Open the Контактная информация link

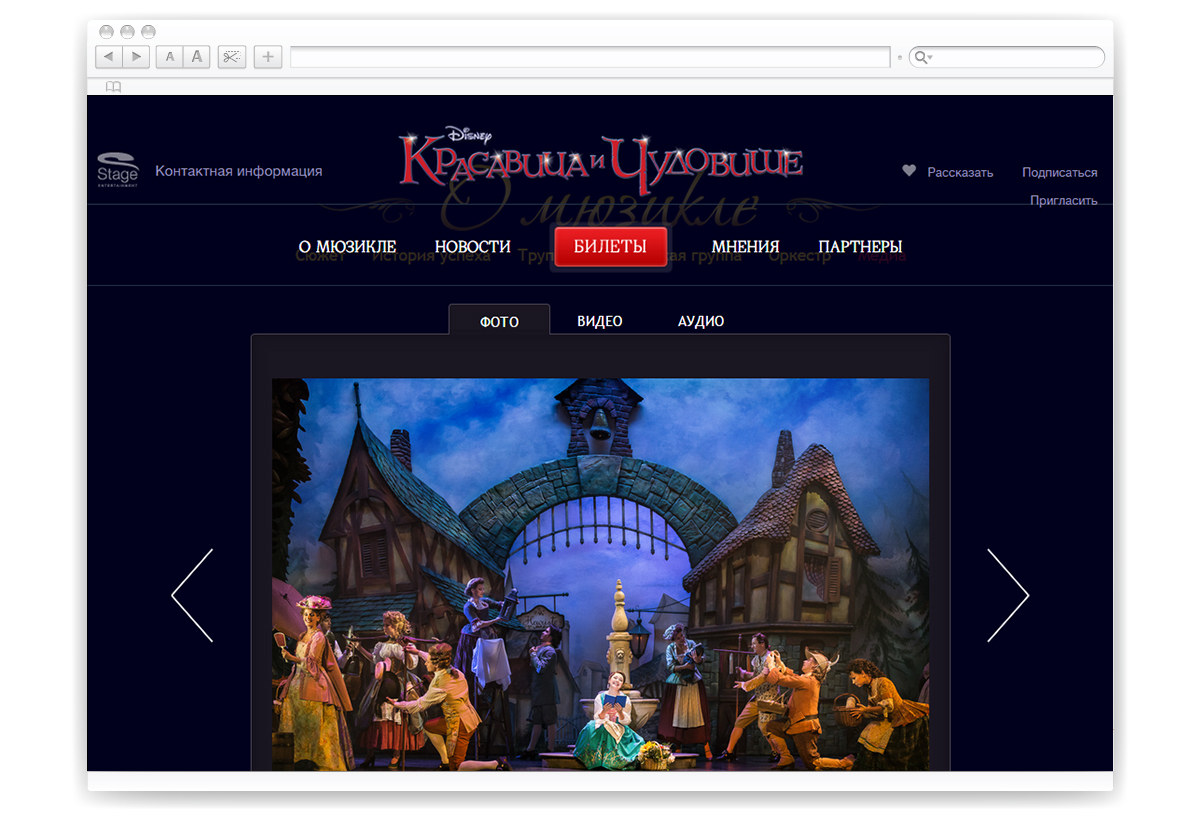click(x=239, y=171)
